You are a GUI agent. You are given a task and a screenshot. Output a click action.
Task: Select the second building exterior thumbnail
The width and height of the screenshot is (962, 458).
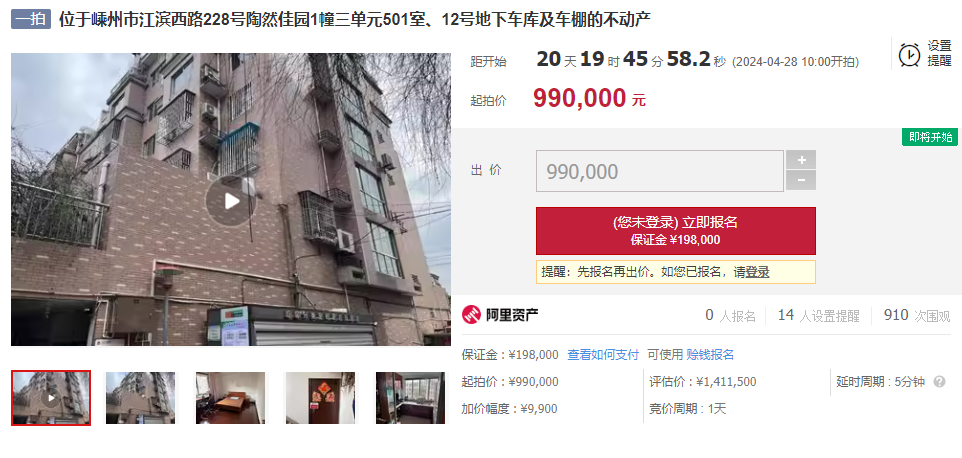(140, 398)
